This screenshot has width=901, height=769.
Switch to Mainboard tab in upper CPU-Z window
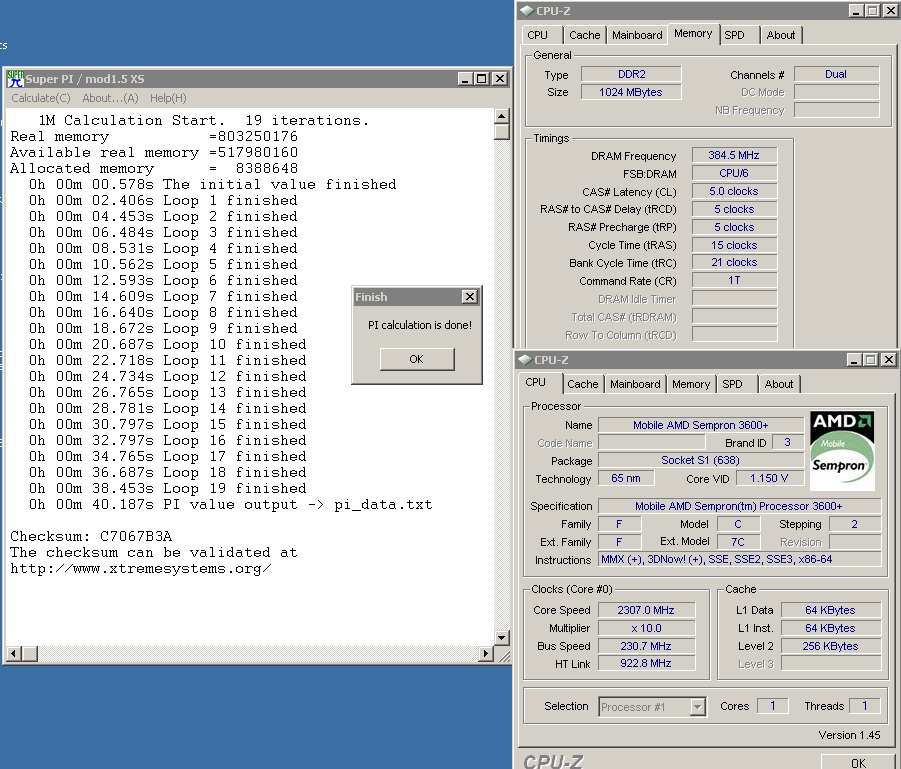(x=637, y=35)
